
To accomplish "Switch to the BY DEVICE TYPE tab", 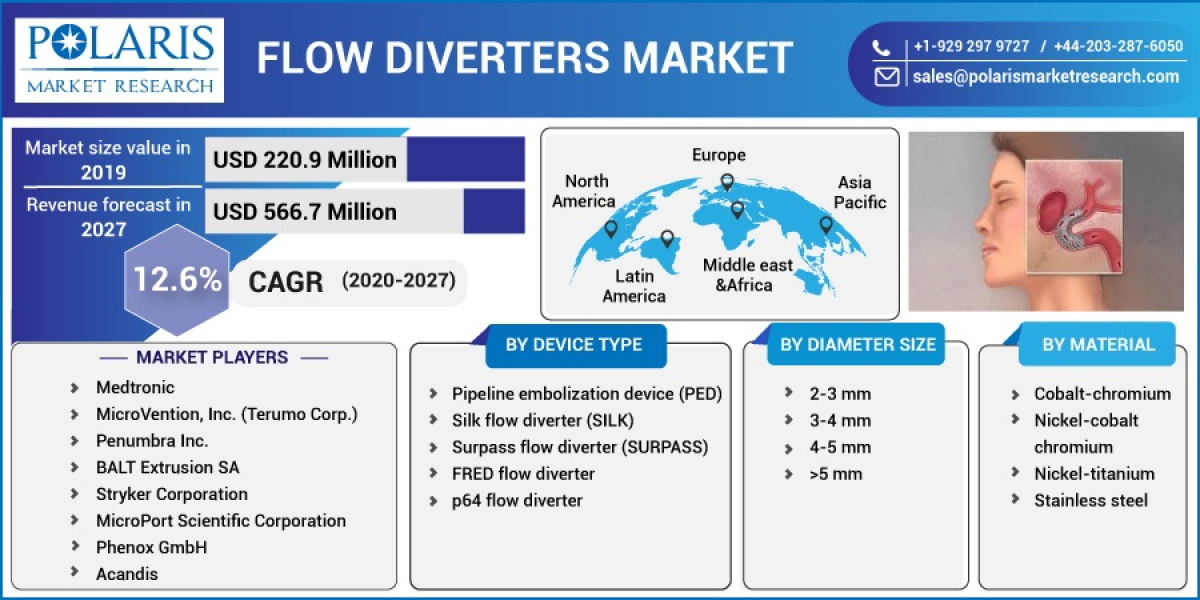I will (x=575, y=344).
